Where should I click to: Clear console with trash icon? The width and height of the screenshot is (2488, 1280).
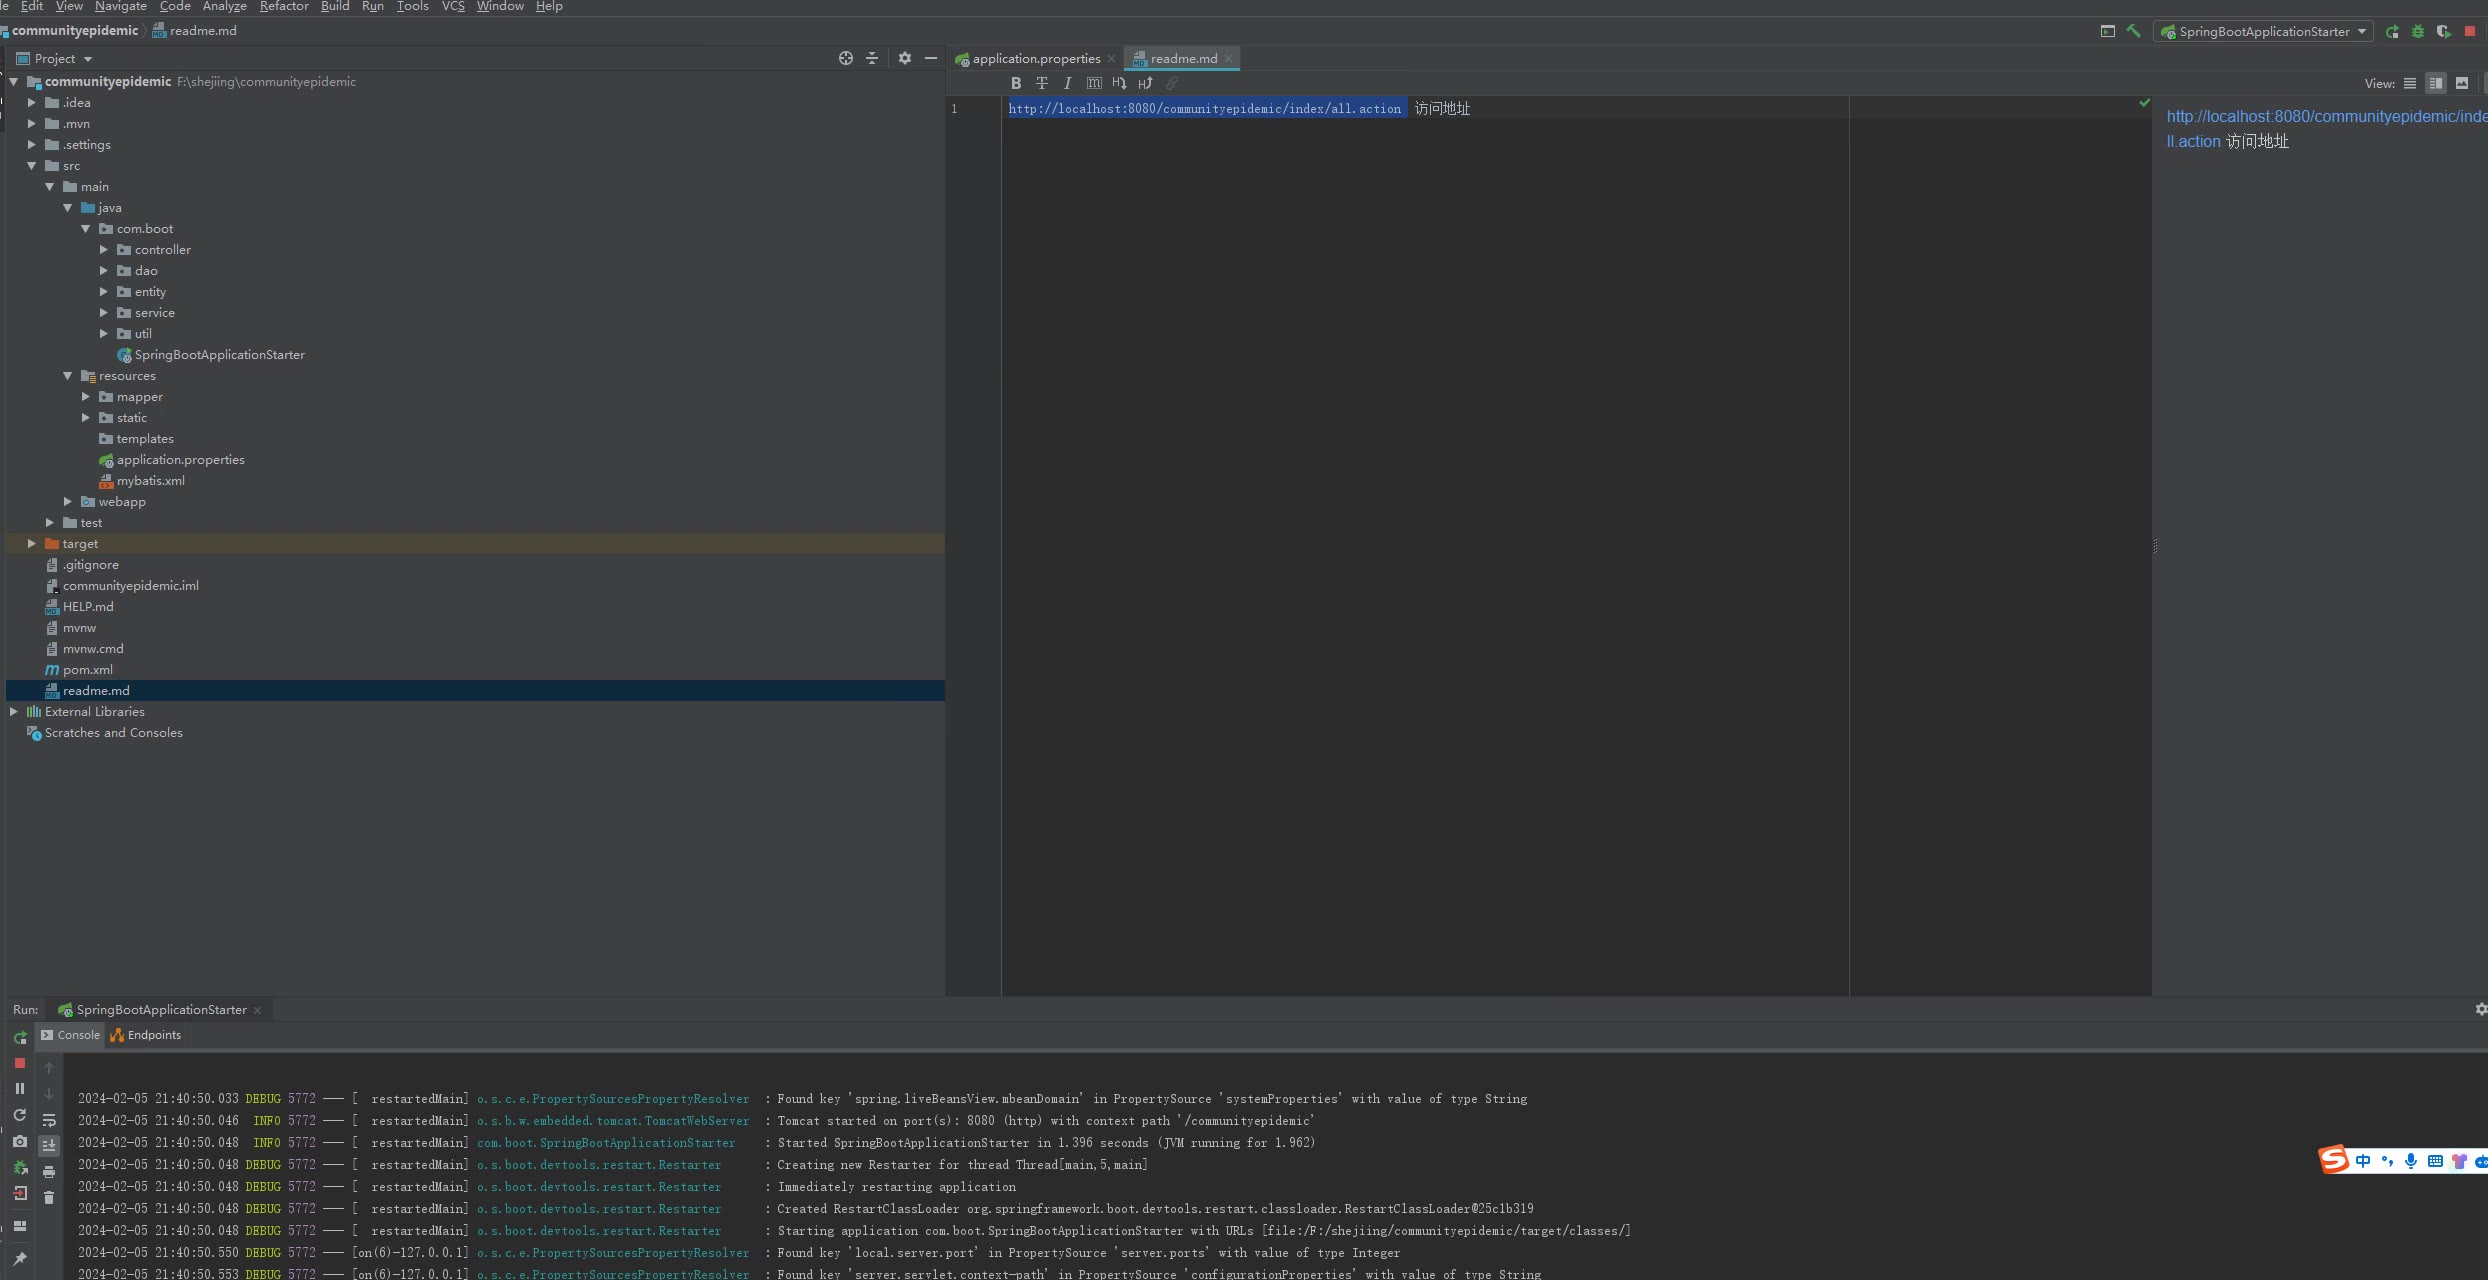[x=49, y=1197]
